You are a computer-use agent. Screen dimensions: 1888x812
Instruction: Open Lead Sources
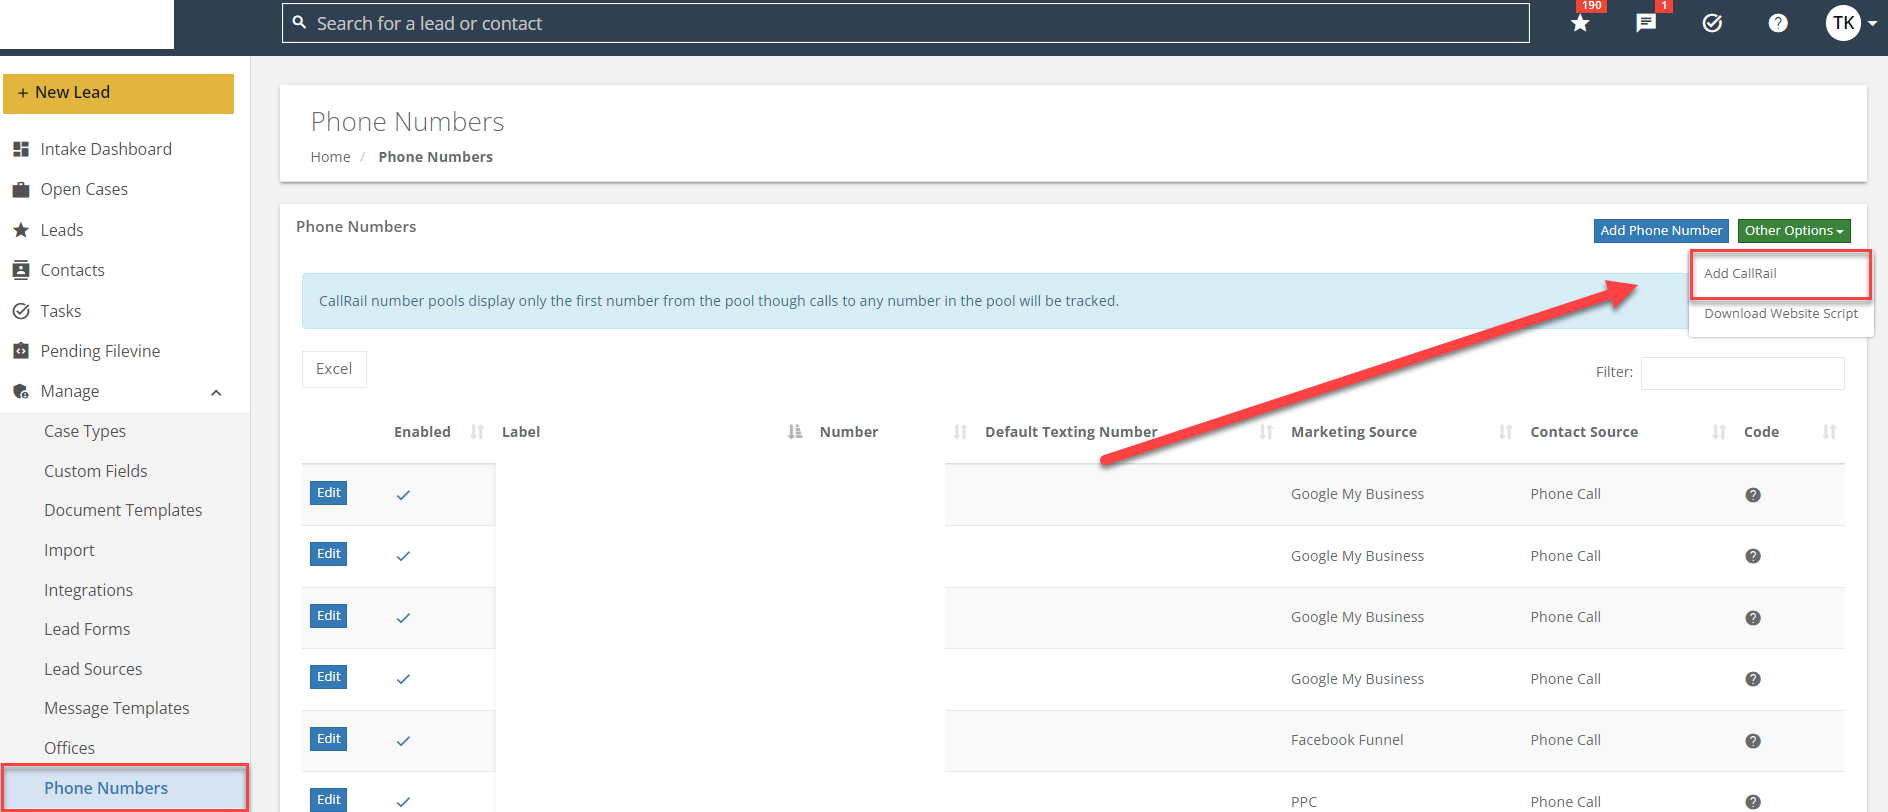(93, 669)
